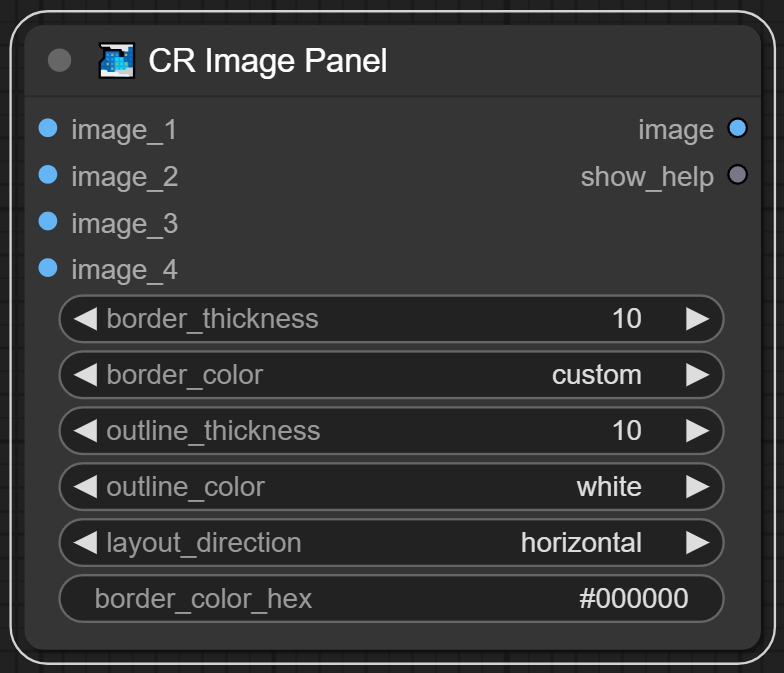Screen dimensions: 784x673
Task: Click the show_help output connector dot
Action: click(x=737, y=175)
